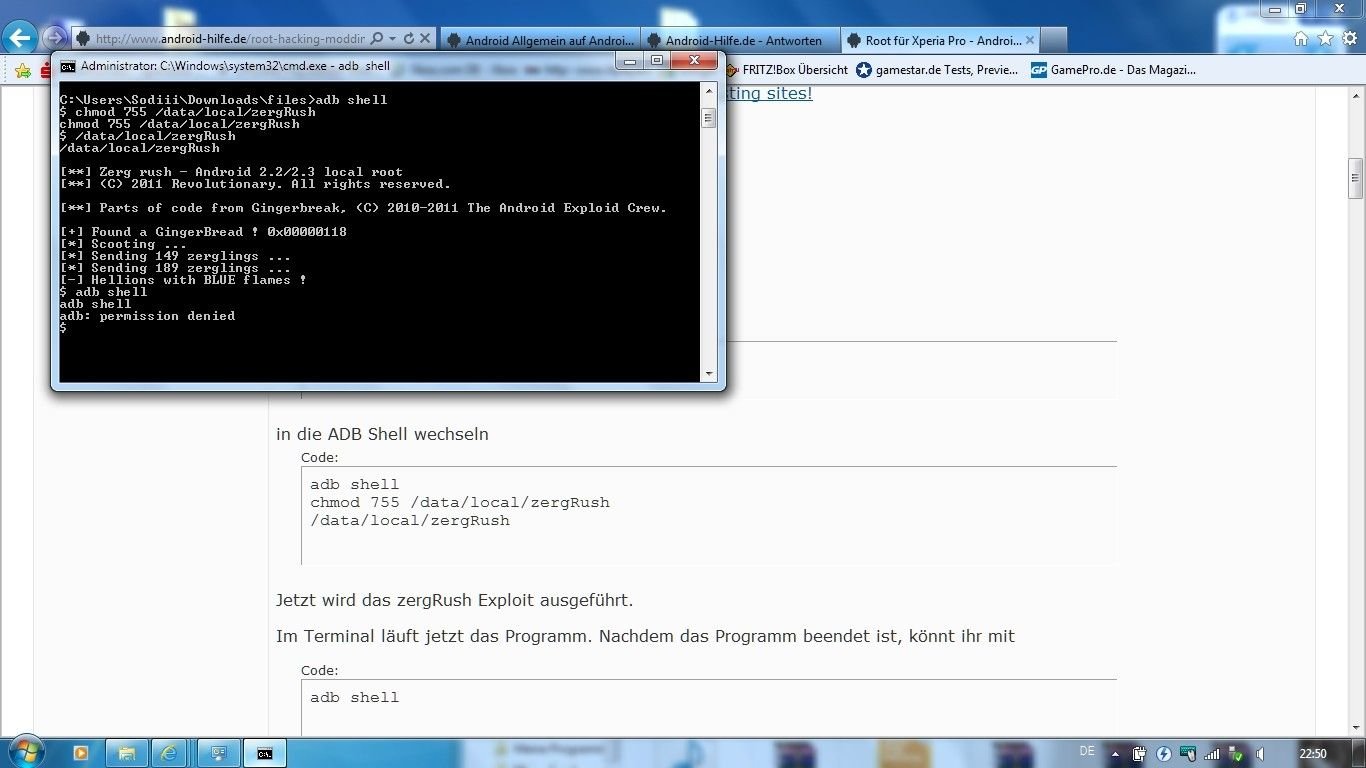The height and width of the screenshot is (768, 1366).
Task: Open the network signal bars tray icon
Action: pyautogui.click(x=1212, y=754)
